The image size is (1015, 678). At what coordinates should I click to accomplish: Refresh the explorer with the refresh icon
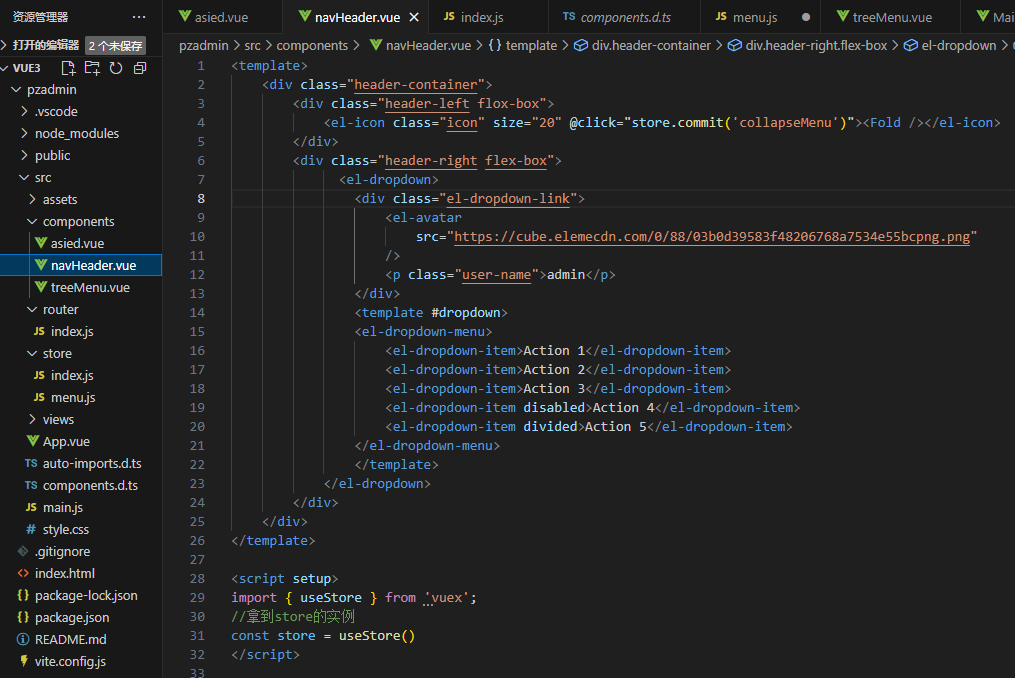coord(116,68)
